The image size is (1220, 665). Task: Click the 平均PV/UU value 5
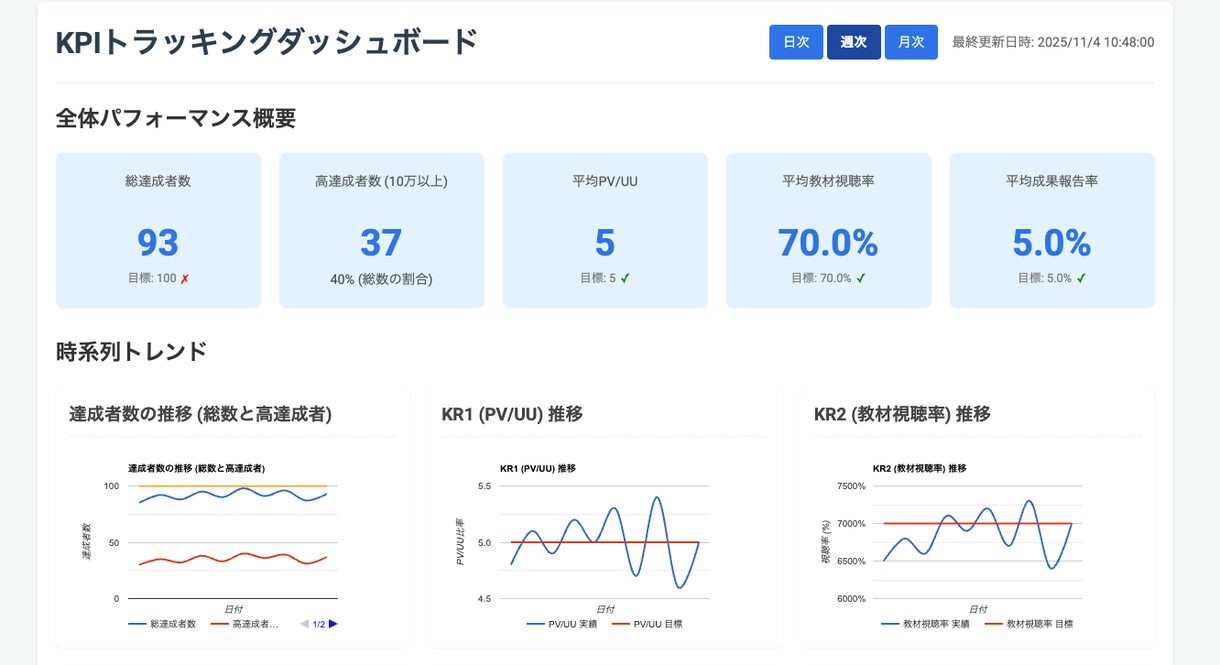[x=605, y=242]
